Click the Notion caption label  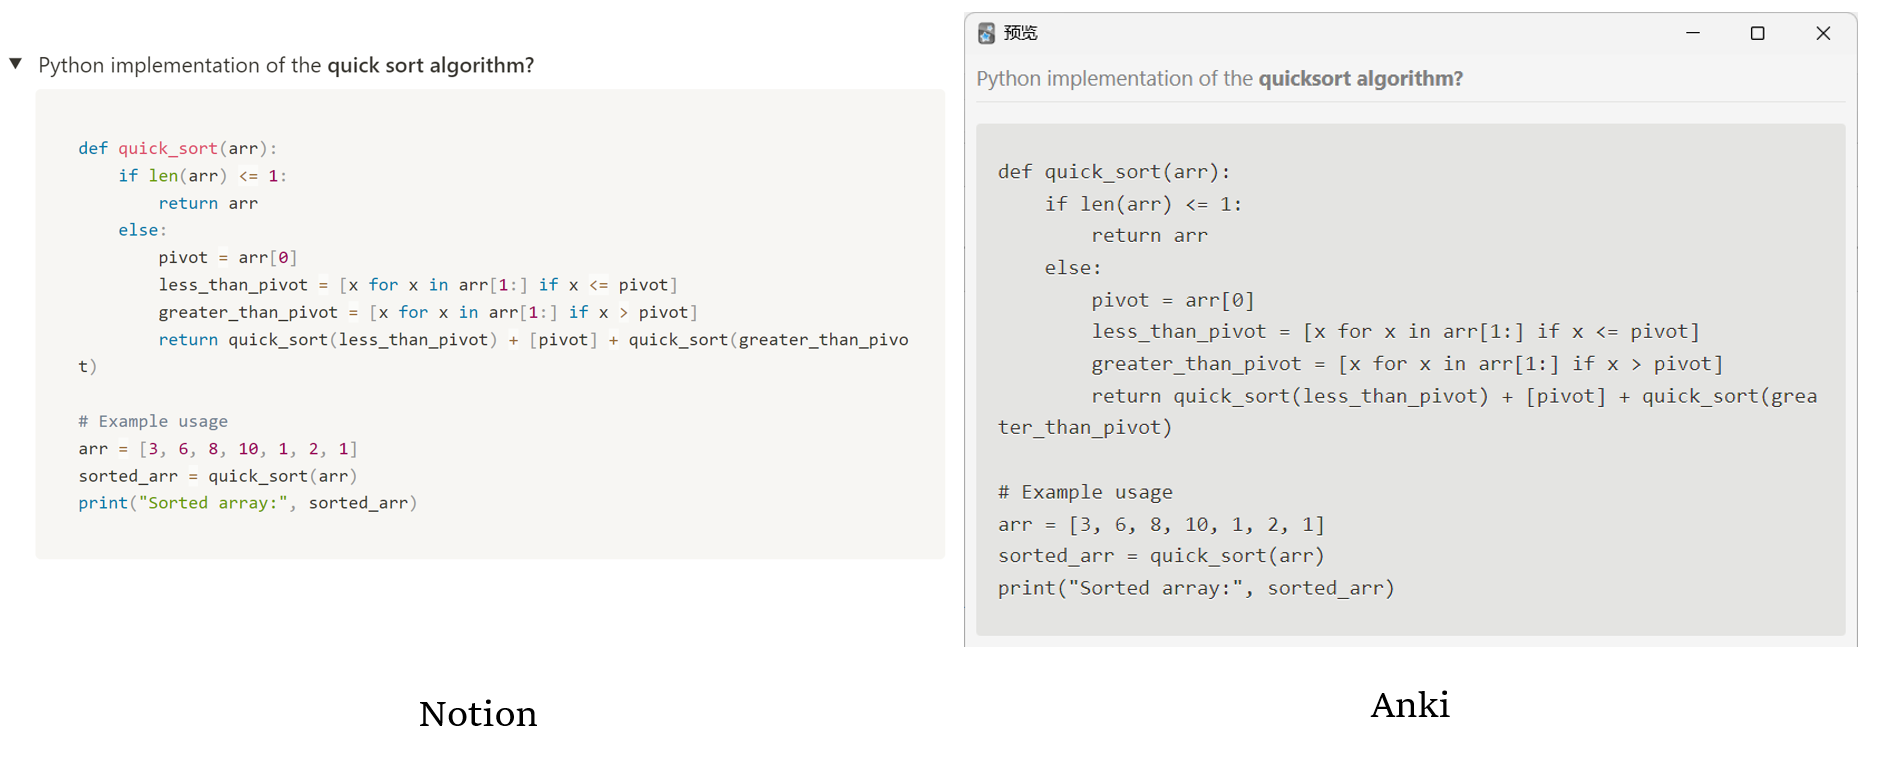(478, 714)
